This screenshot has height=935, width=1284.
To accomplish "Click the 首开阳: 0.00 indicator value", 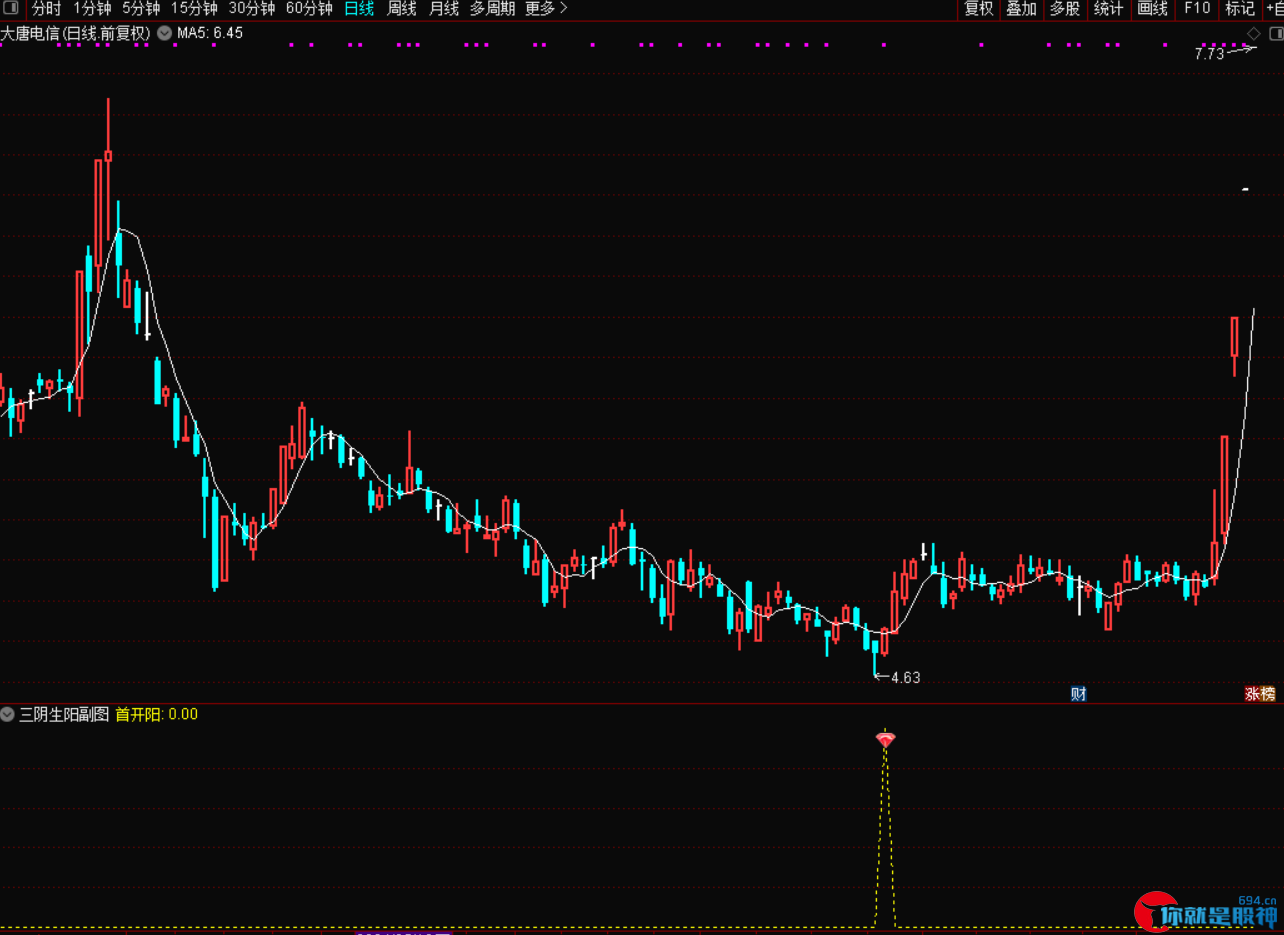I will [x=157, y=714].
